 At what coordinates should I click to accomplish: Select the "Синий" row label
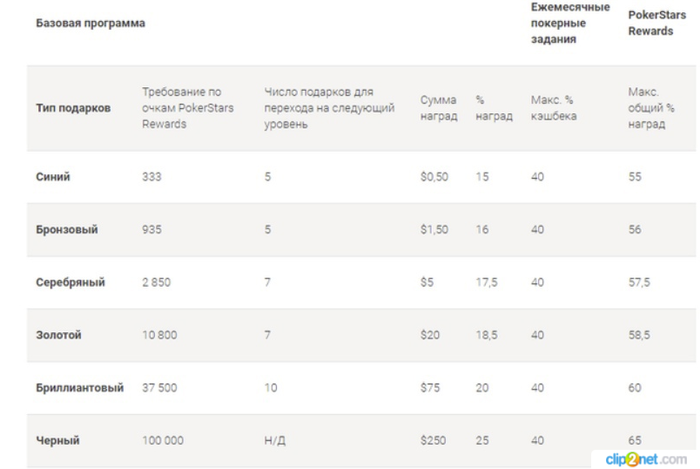click(53, 177)
